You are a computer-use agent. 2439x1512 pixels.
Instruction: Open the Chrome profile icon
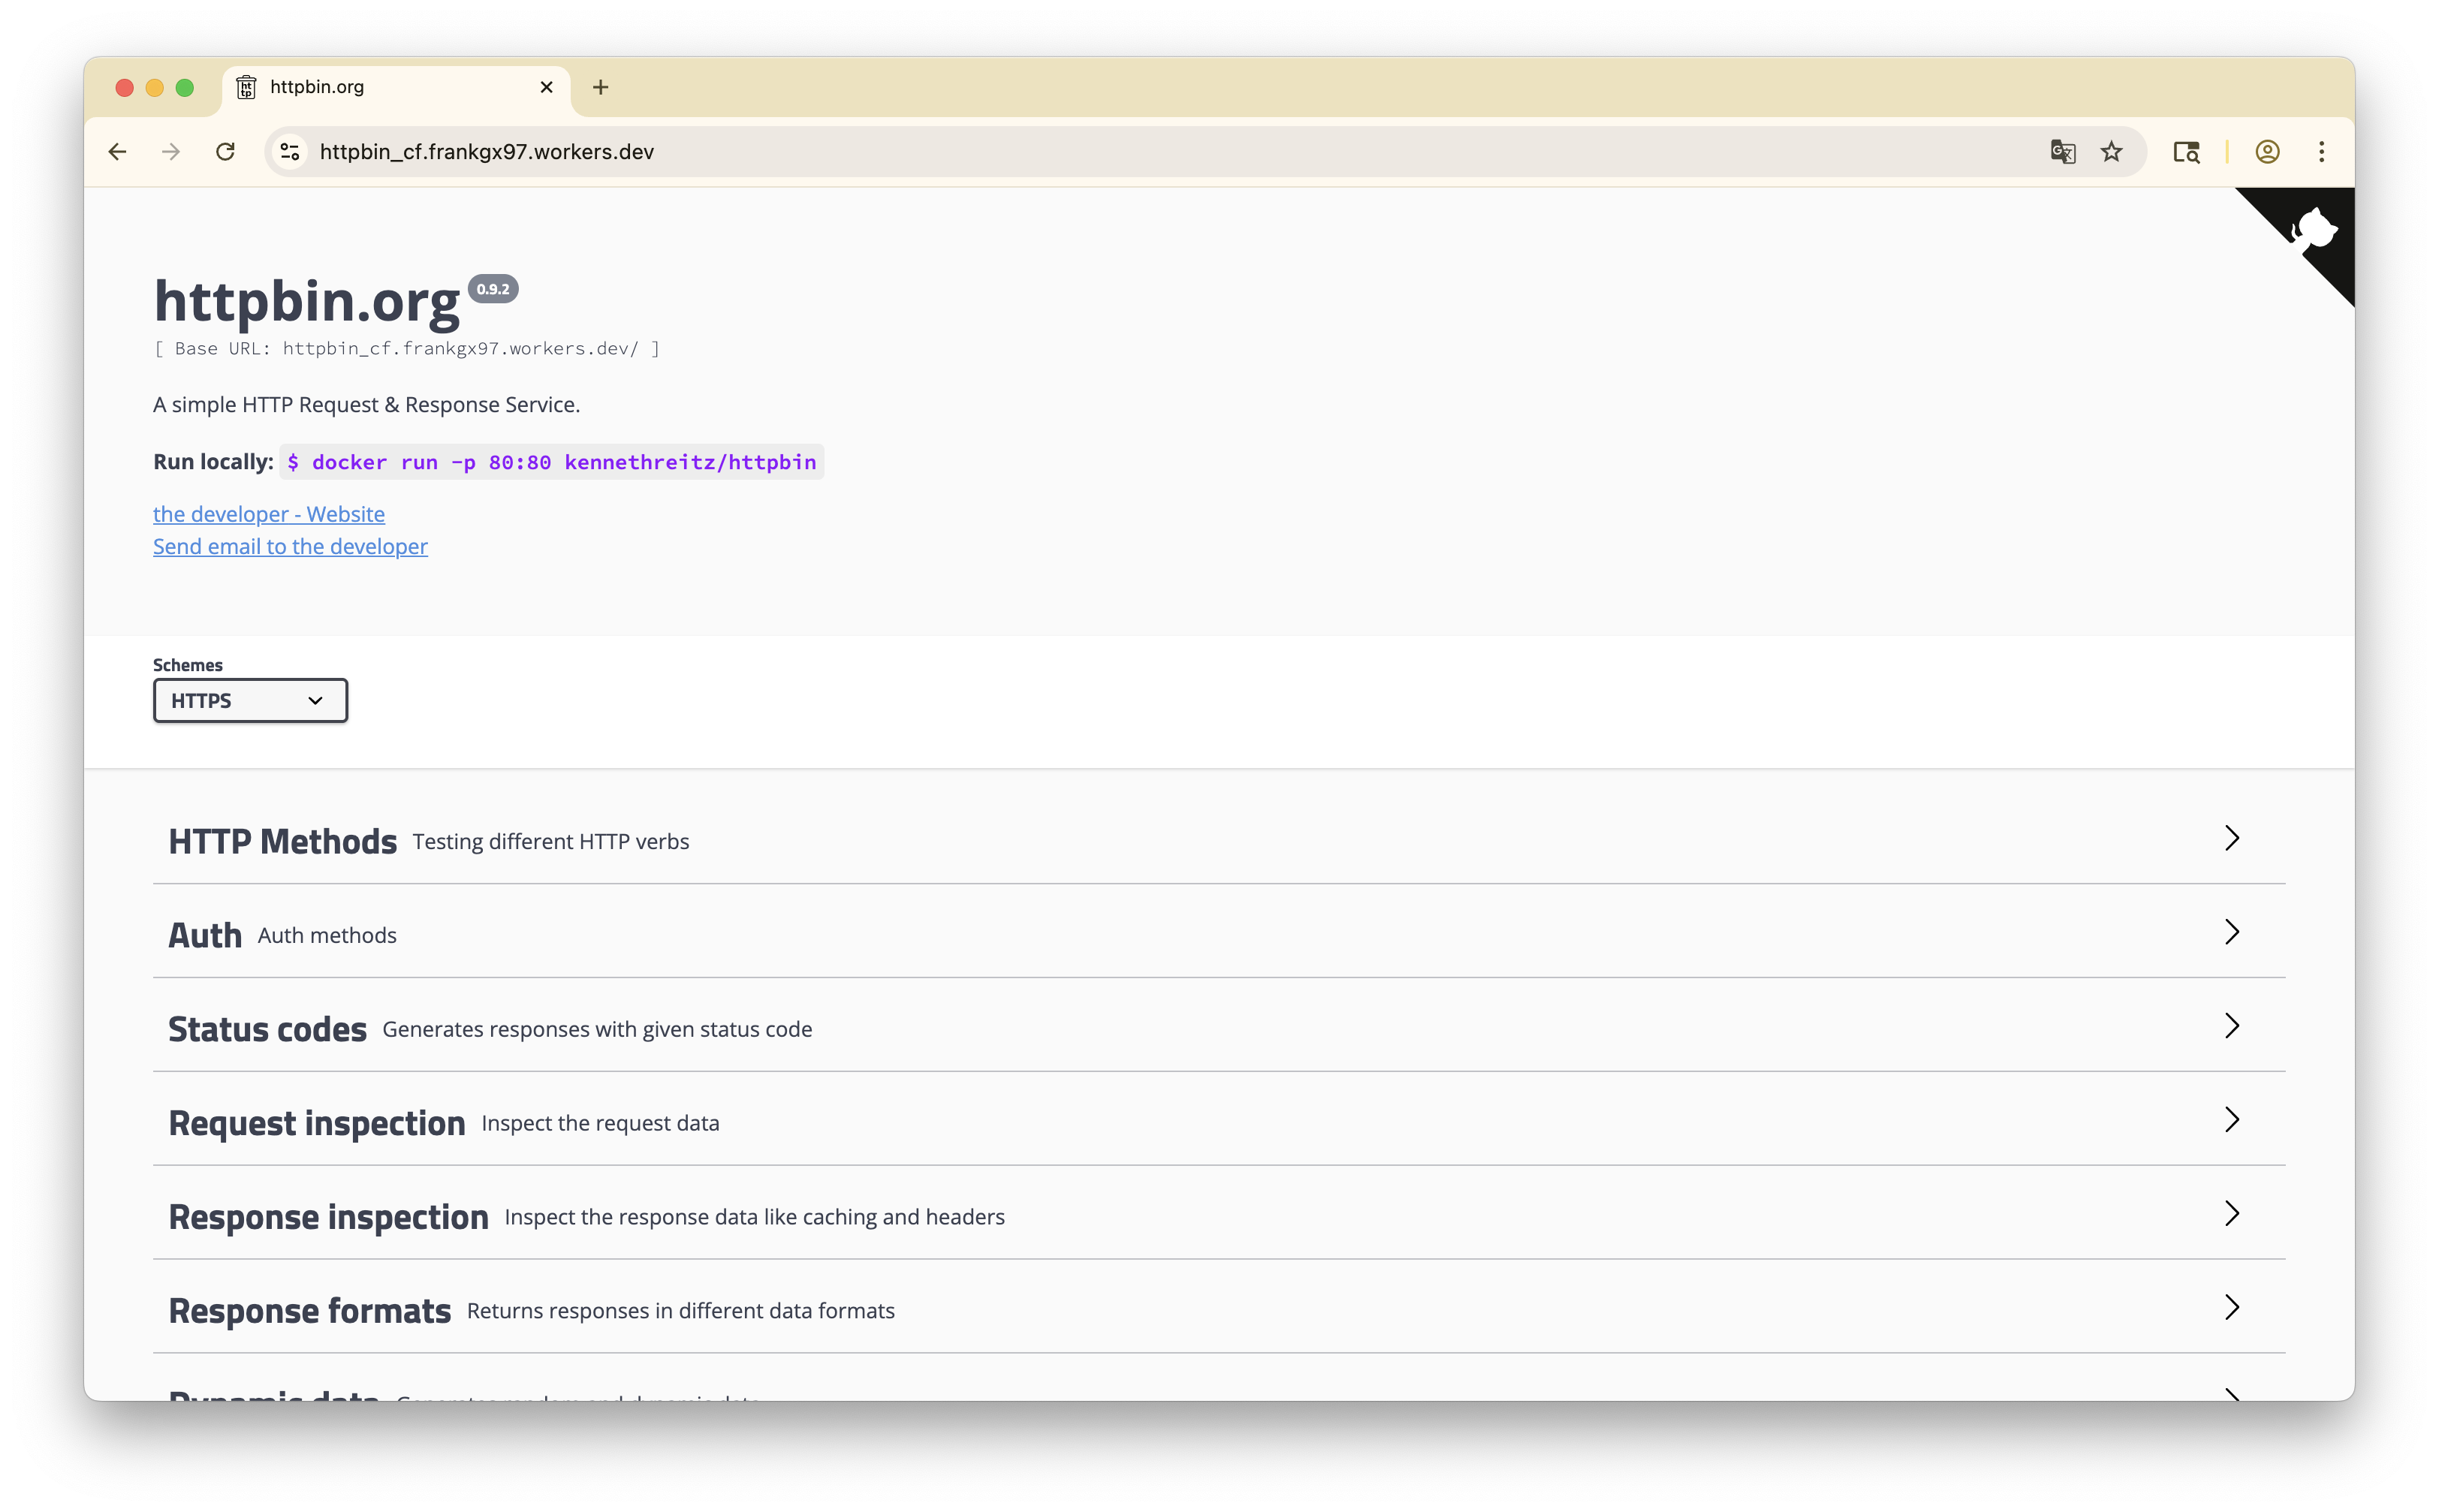pyautogui.click(x=2266, y=151)
